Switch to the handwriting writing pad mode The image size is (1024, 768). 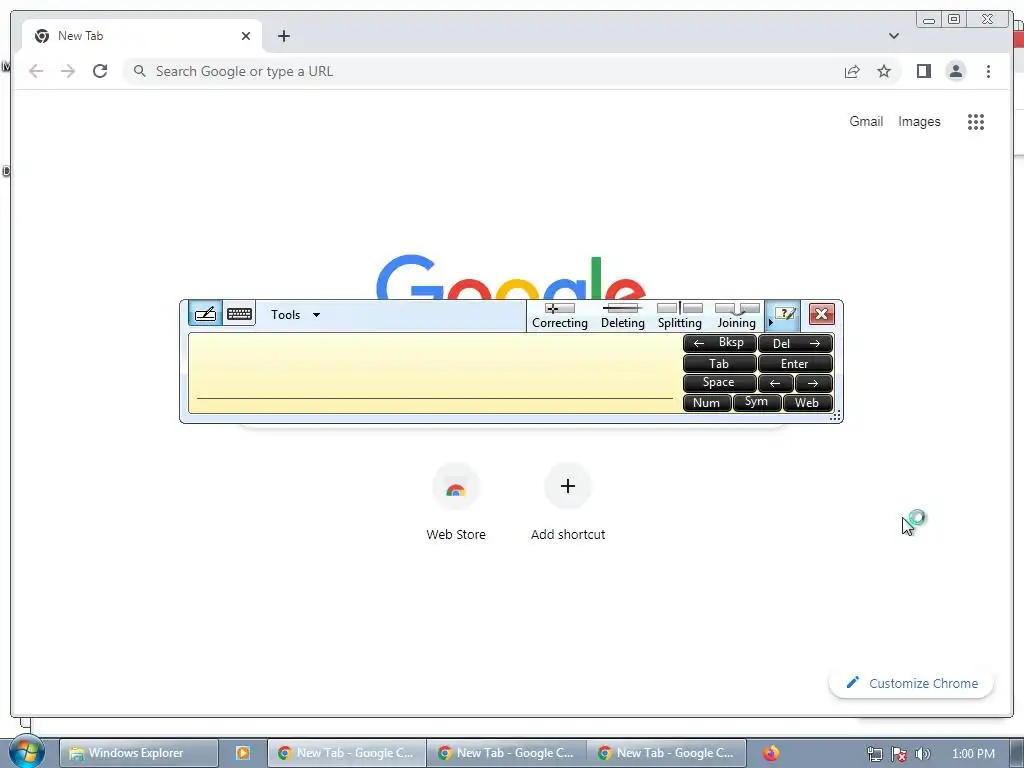[205, 314]
